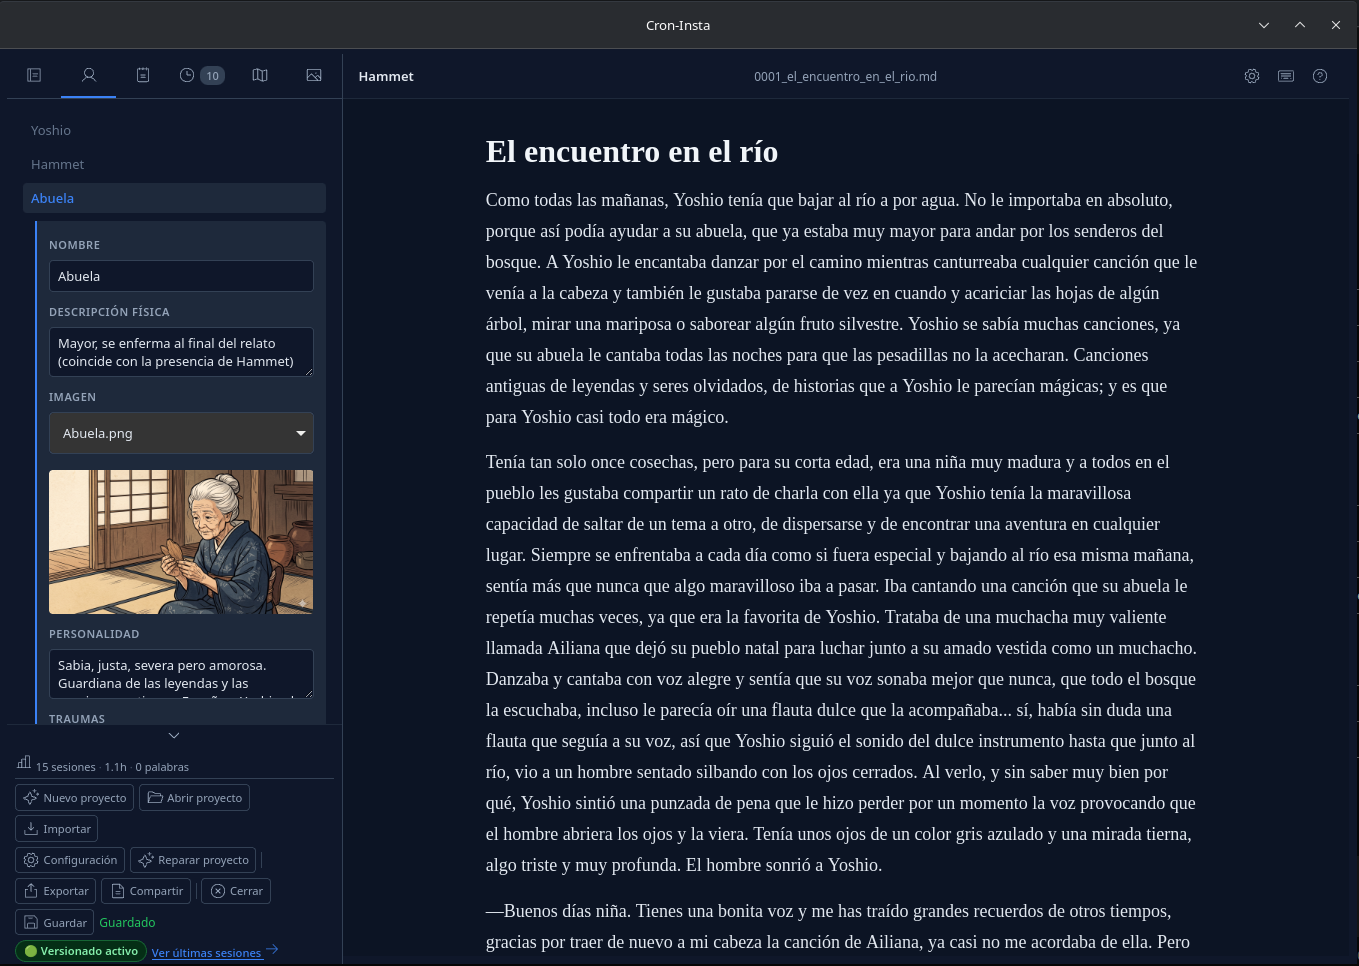Click the Guardado status text
1359x966 pixels.
tap(127, 923)
